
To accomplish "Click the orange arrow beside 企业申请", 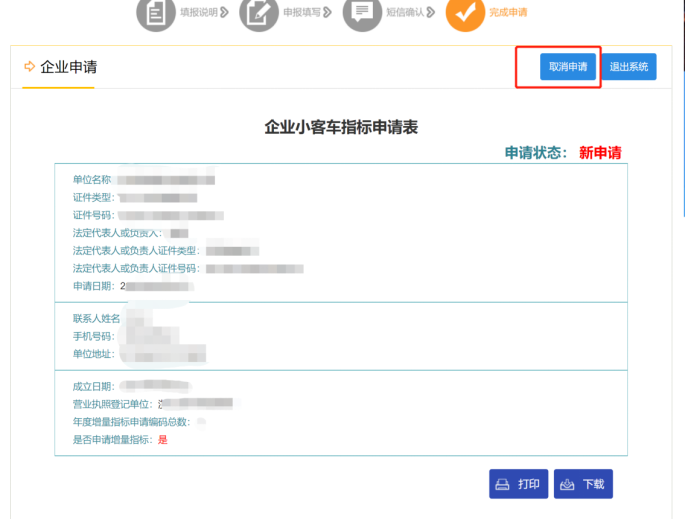I will tap(29, 67).
